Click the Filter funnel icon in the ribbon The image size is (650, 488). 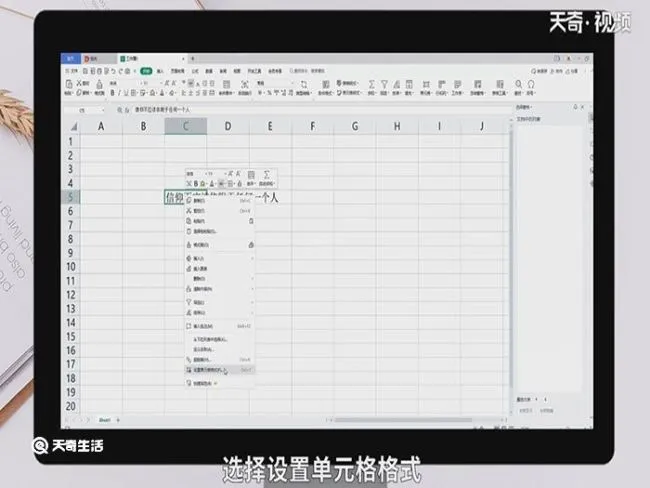click(384, 84)
